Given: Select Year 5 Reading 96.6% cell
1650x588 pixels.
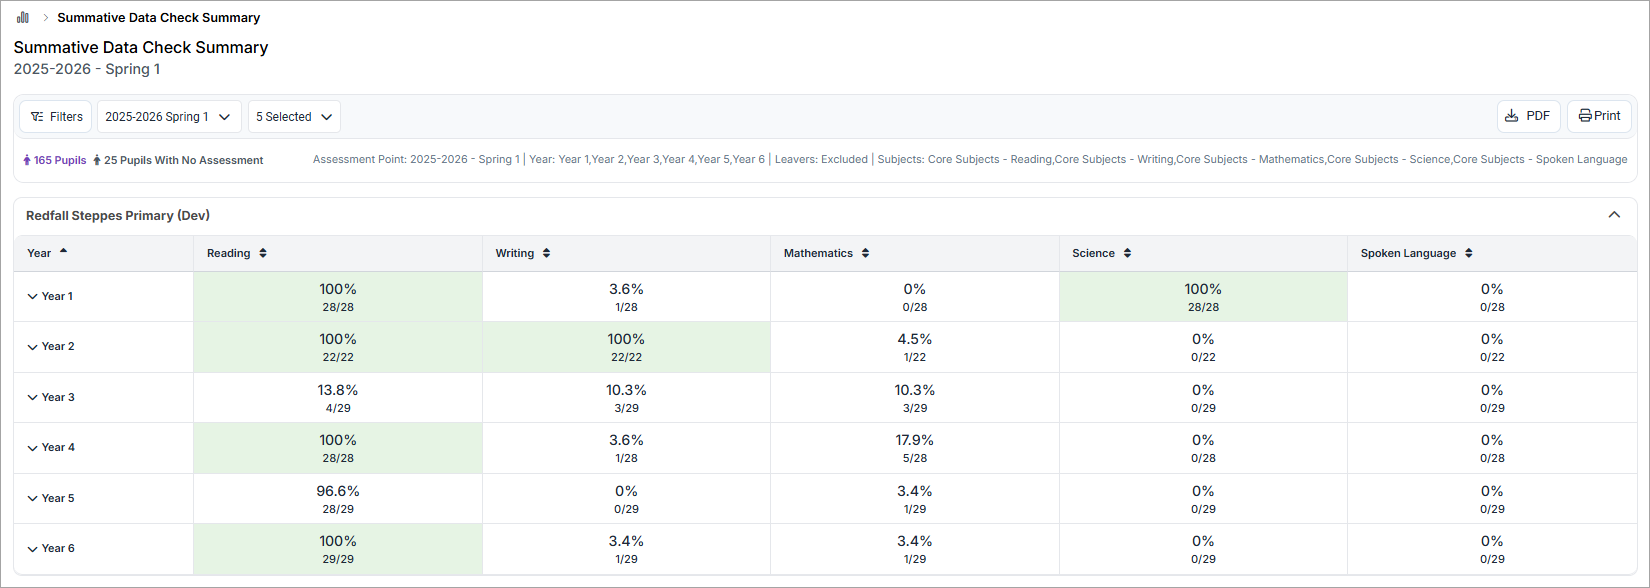Looking at the screenshot, I should (x=338, y=498).
